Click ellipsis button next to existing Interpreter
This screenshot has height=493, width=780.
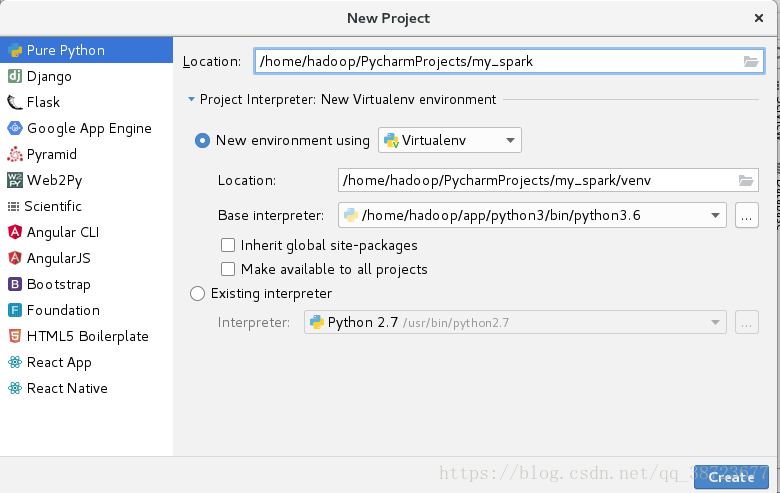tap(747, 322)
